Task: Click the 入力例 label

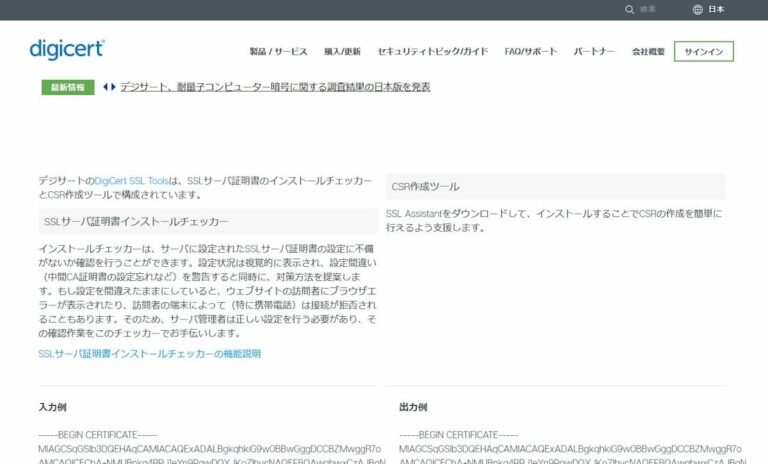Action: coord(52,407)
